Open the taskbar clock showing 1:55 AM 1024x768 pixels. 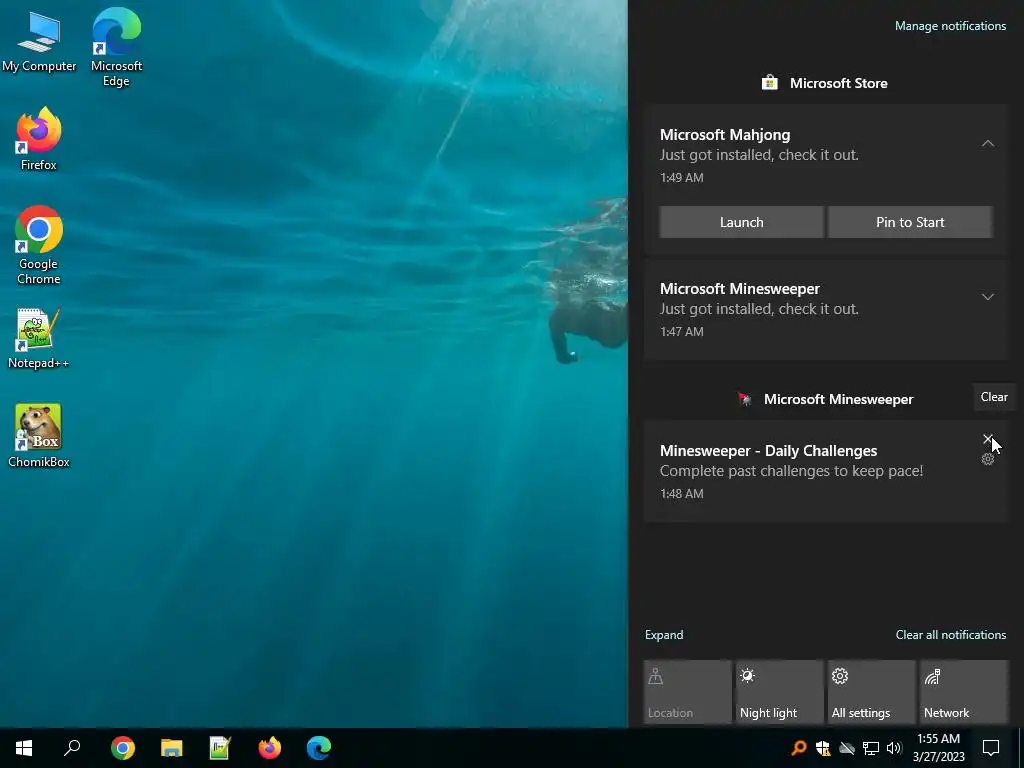pyautogui.click(x=938, y=748)
